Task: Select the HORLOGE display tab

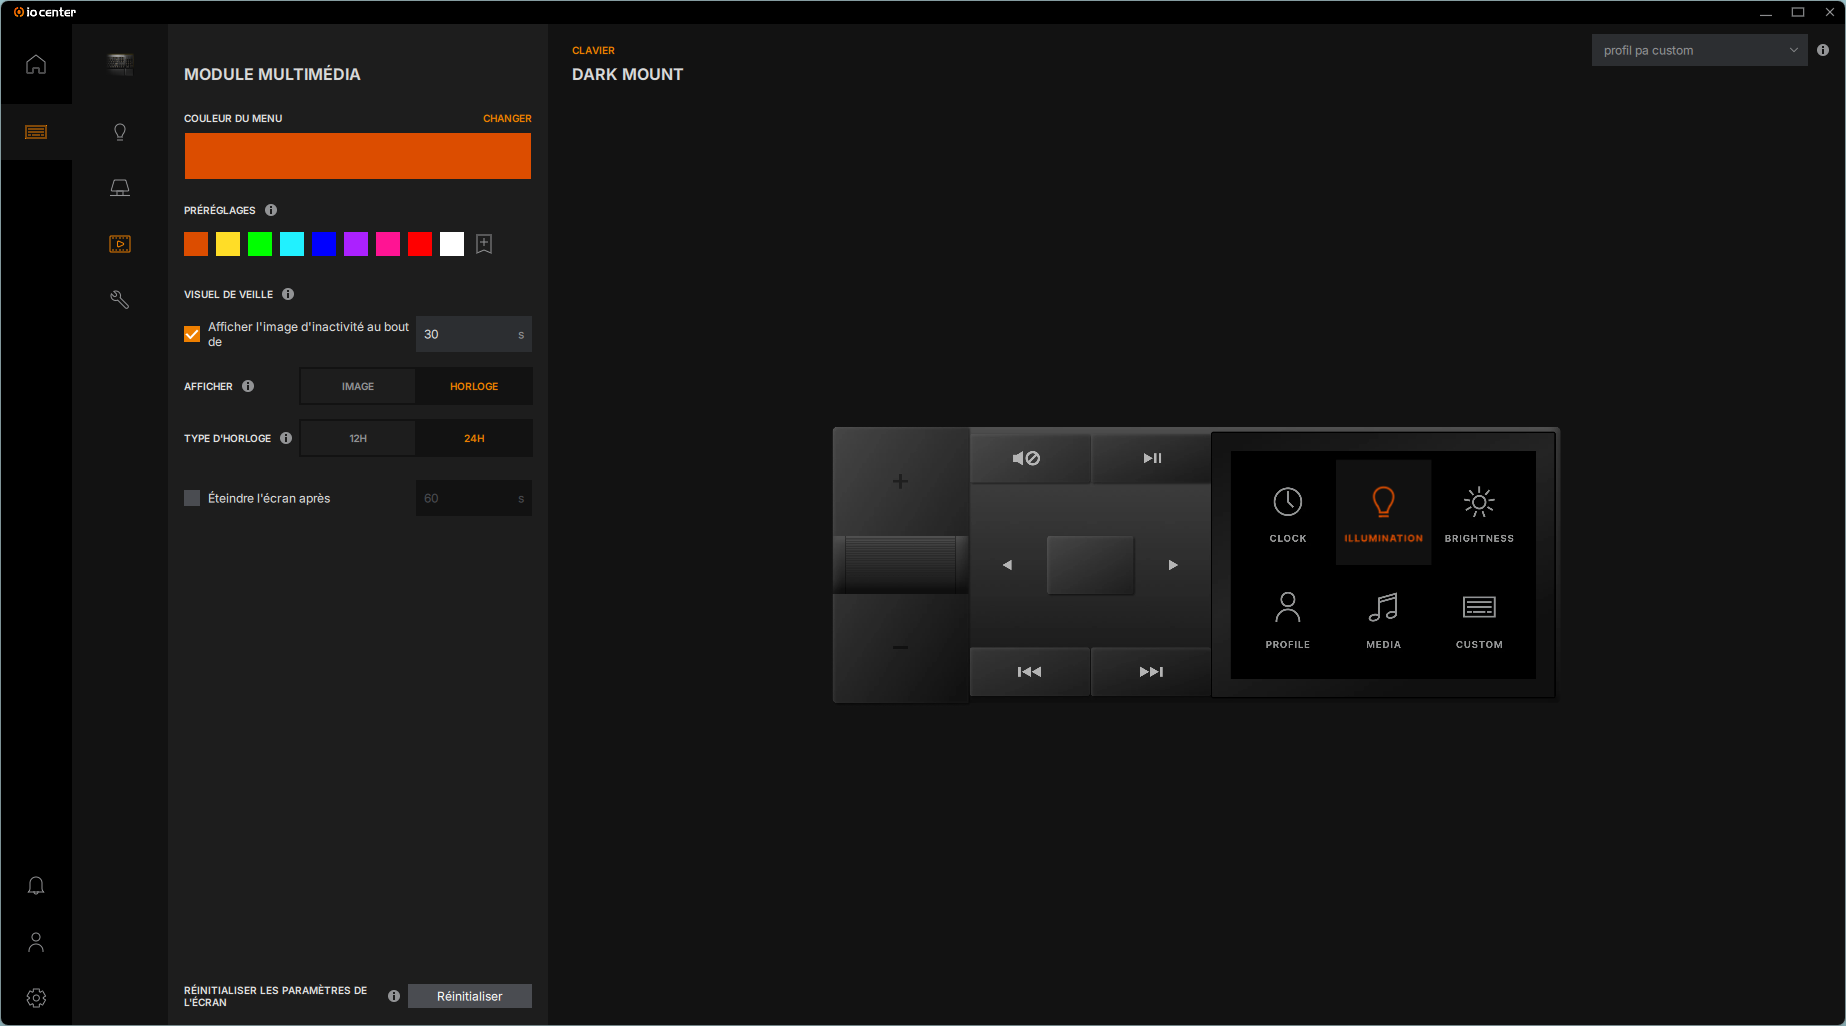Action: click(474, 386)
